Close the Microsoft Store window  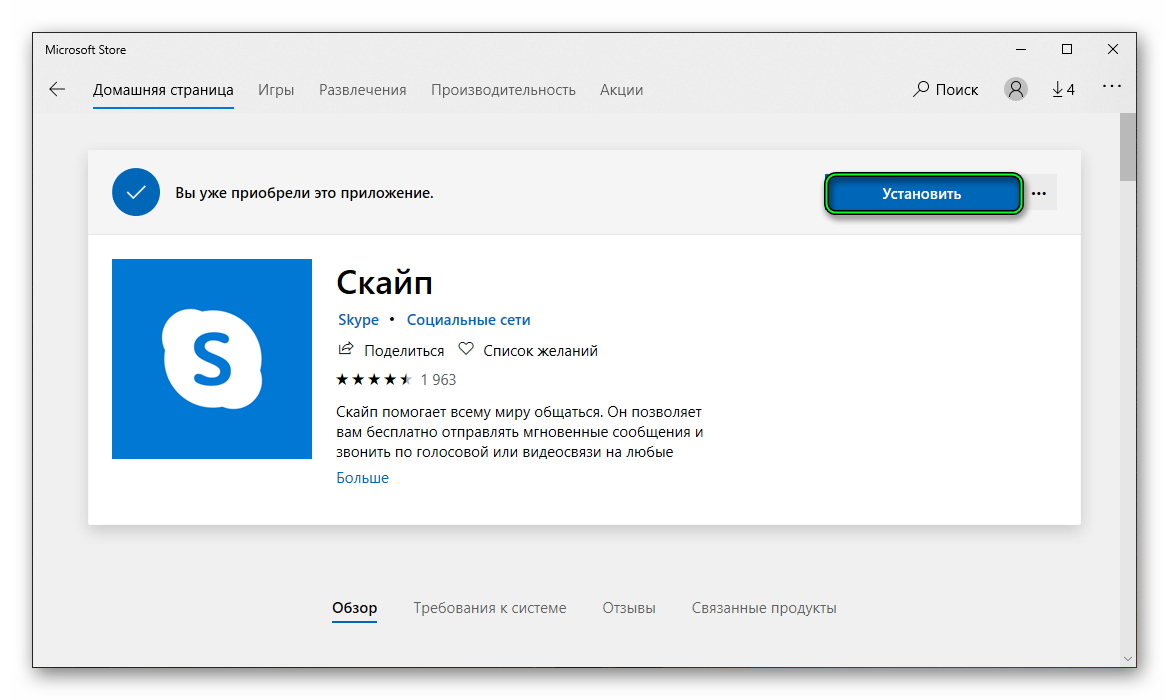click(1112, 49)
